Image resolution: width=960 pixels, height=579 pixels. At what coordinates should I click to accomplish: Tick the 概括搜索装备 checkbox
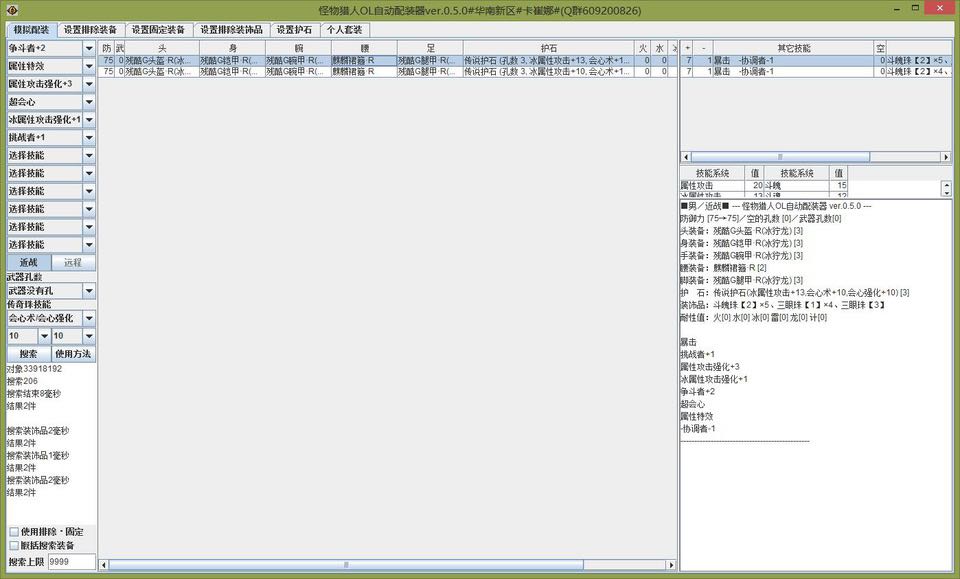point(13,545)
